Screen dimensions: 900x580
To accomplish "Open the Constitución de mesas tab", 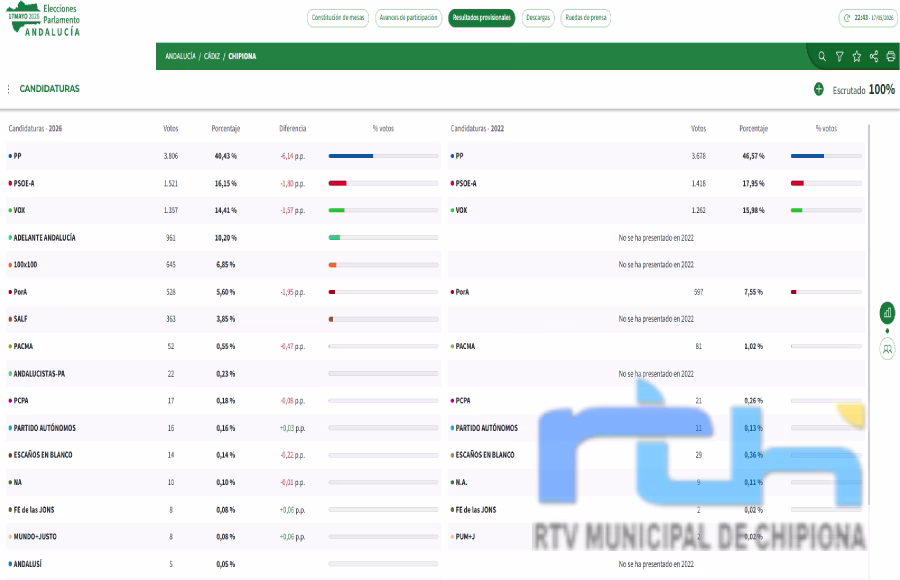I will [338, 18].
